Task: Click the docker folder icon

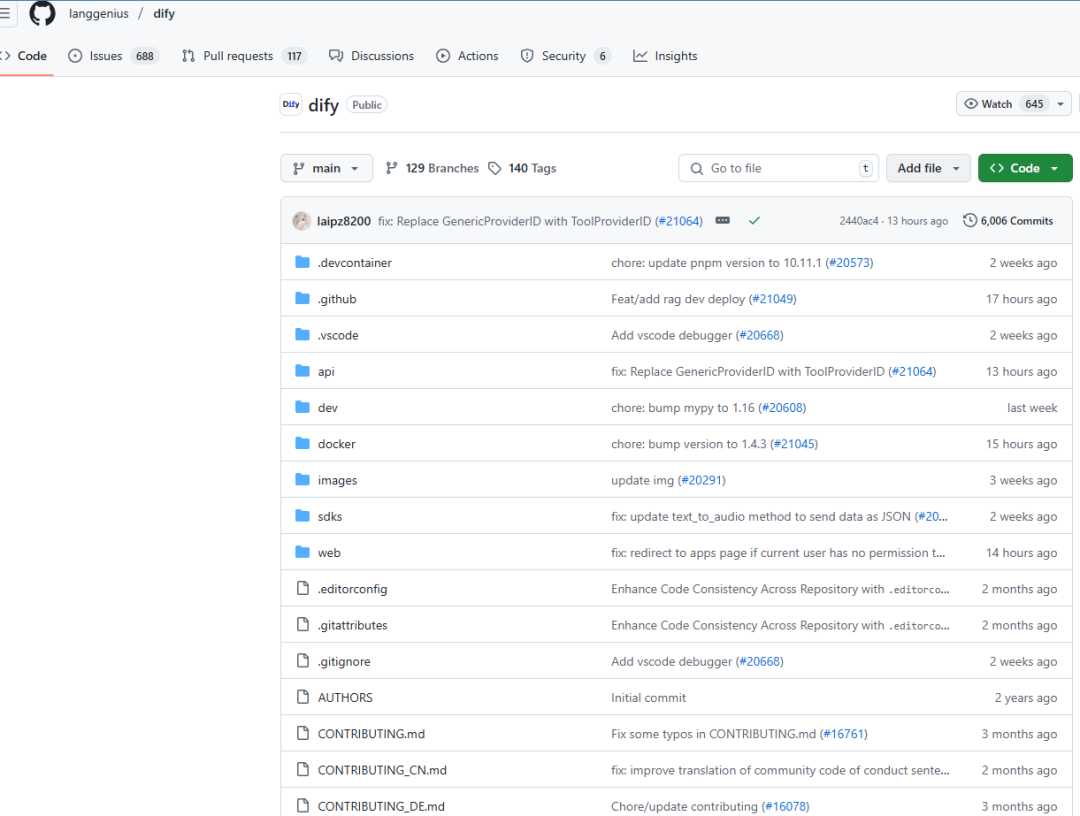Action: tap(302, 443)
